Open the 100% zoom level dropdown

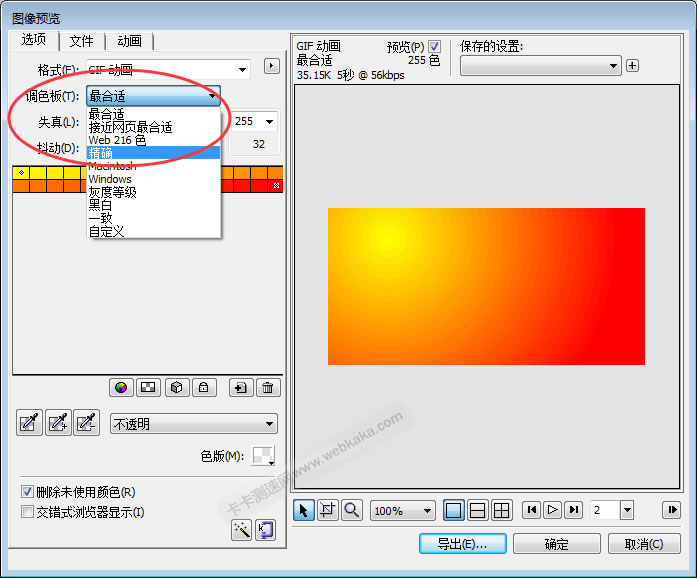click(x=403, y=511)
